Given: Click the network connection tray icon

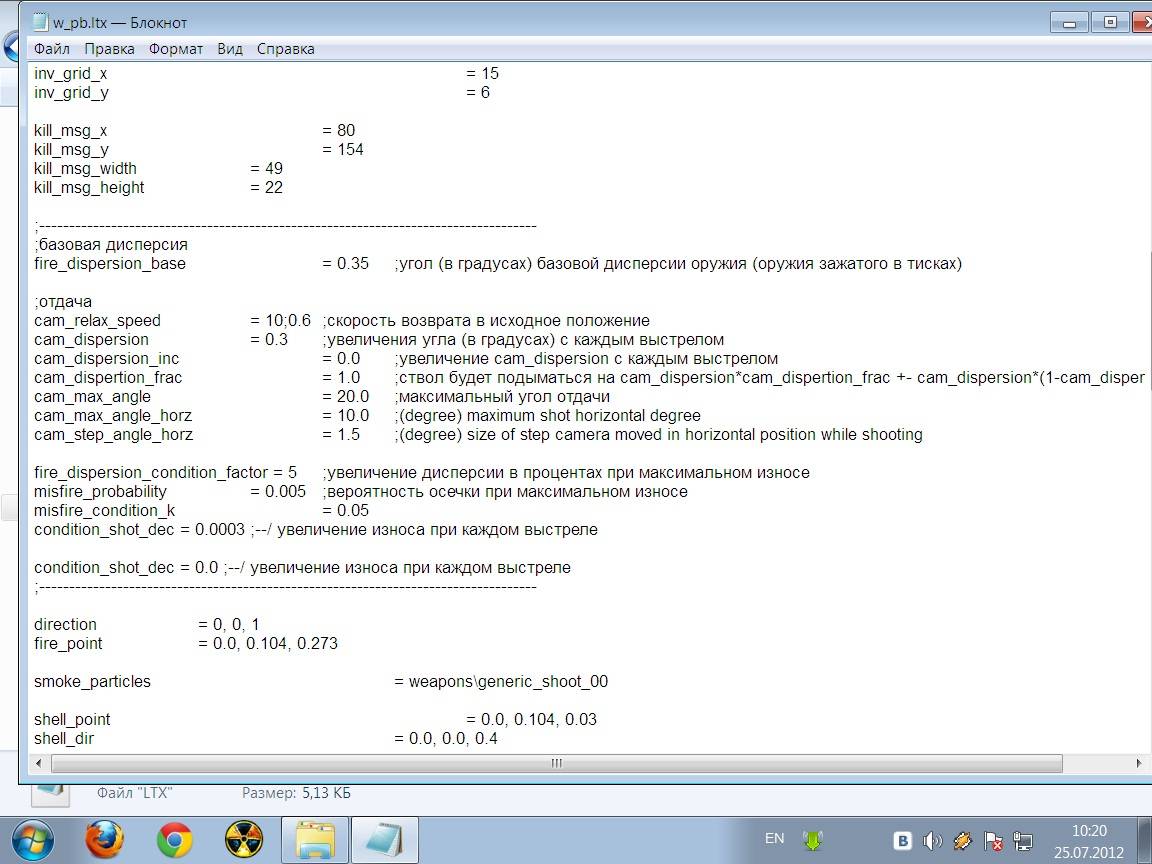Looking at the screenshot, I should coord(1023,840).
